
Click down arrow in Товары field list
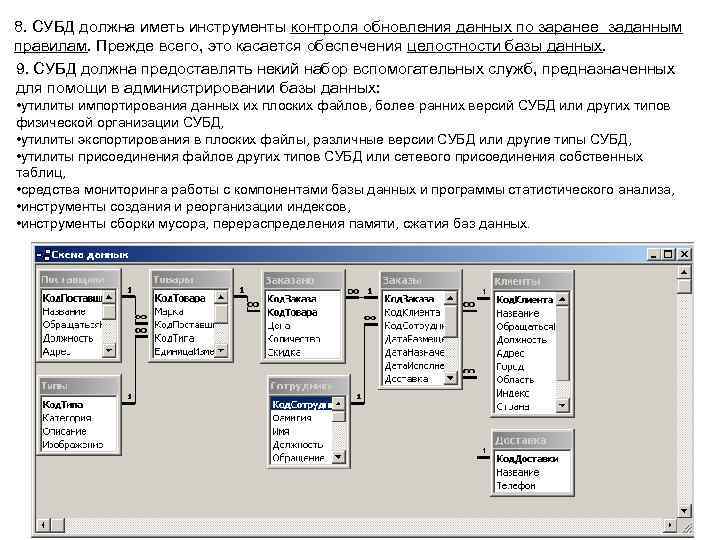pyautogui.click(x=221, y=351)
